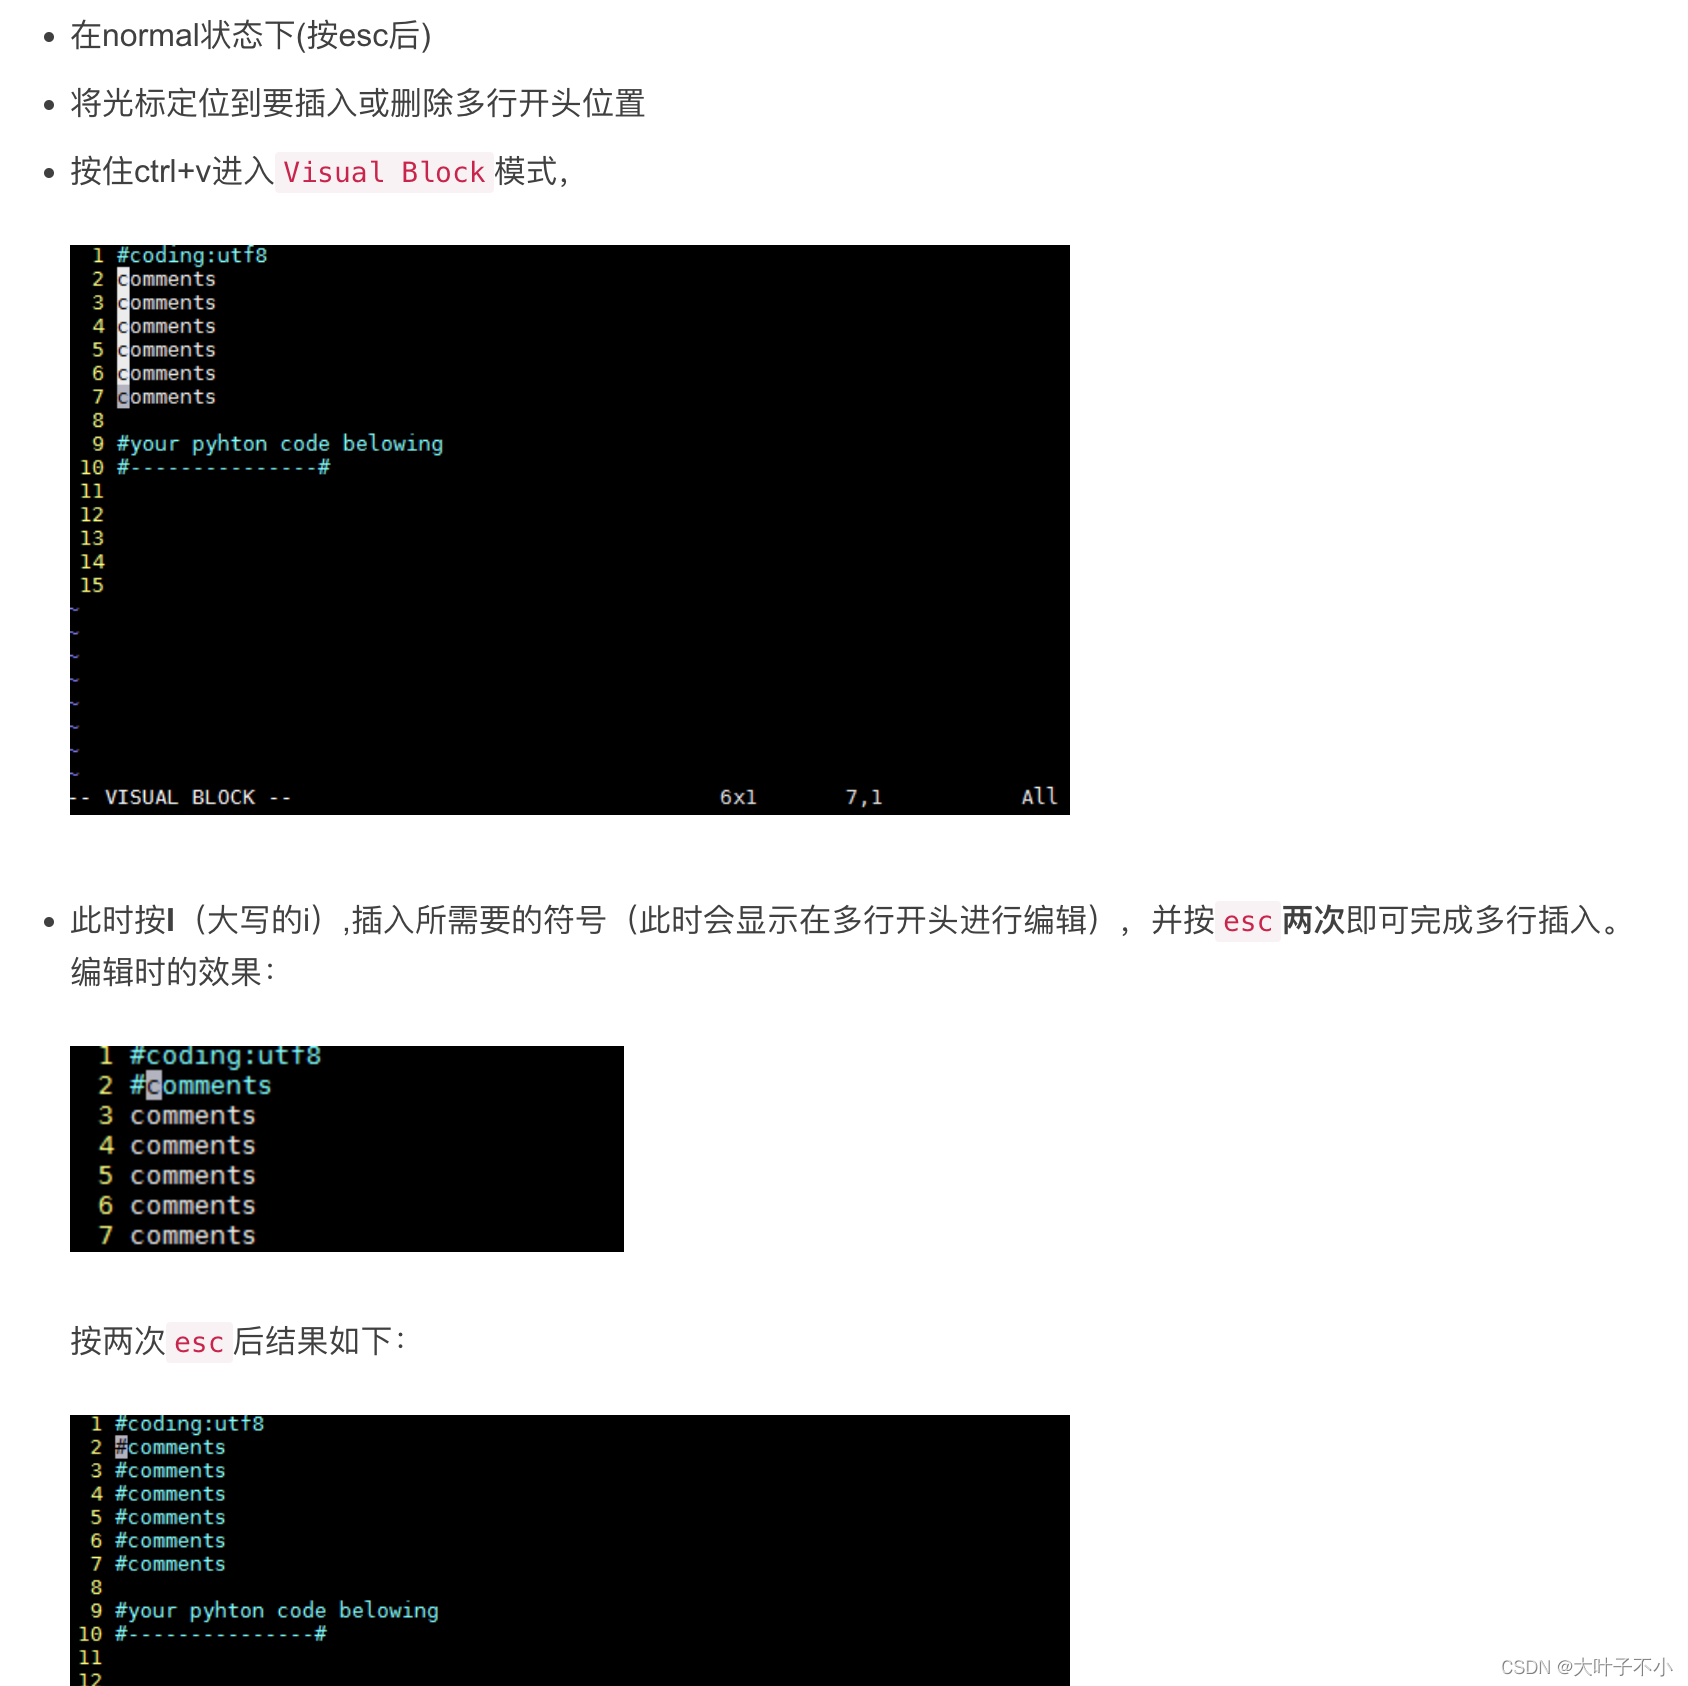Click the "esc" highlight before 后结果如下
The image size is (1688, 1686).
[198, 1342]
